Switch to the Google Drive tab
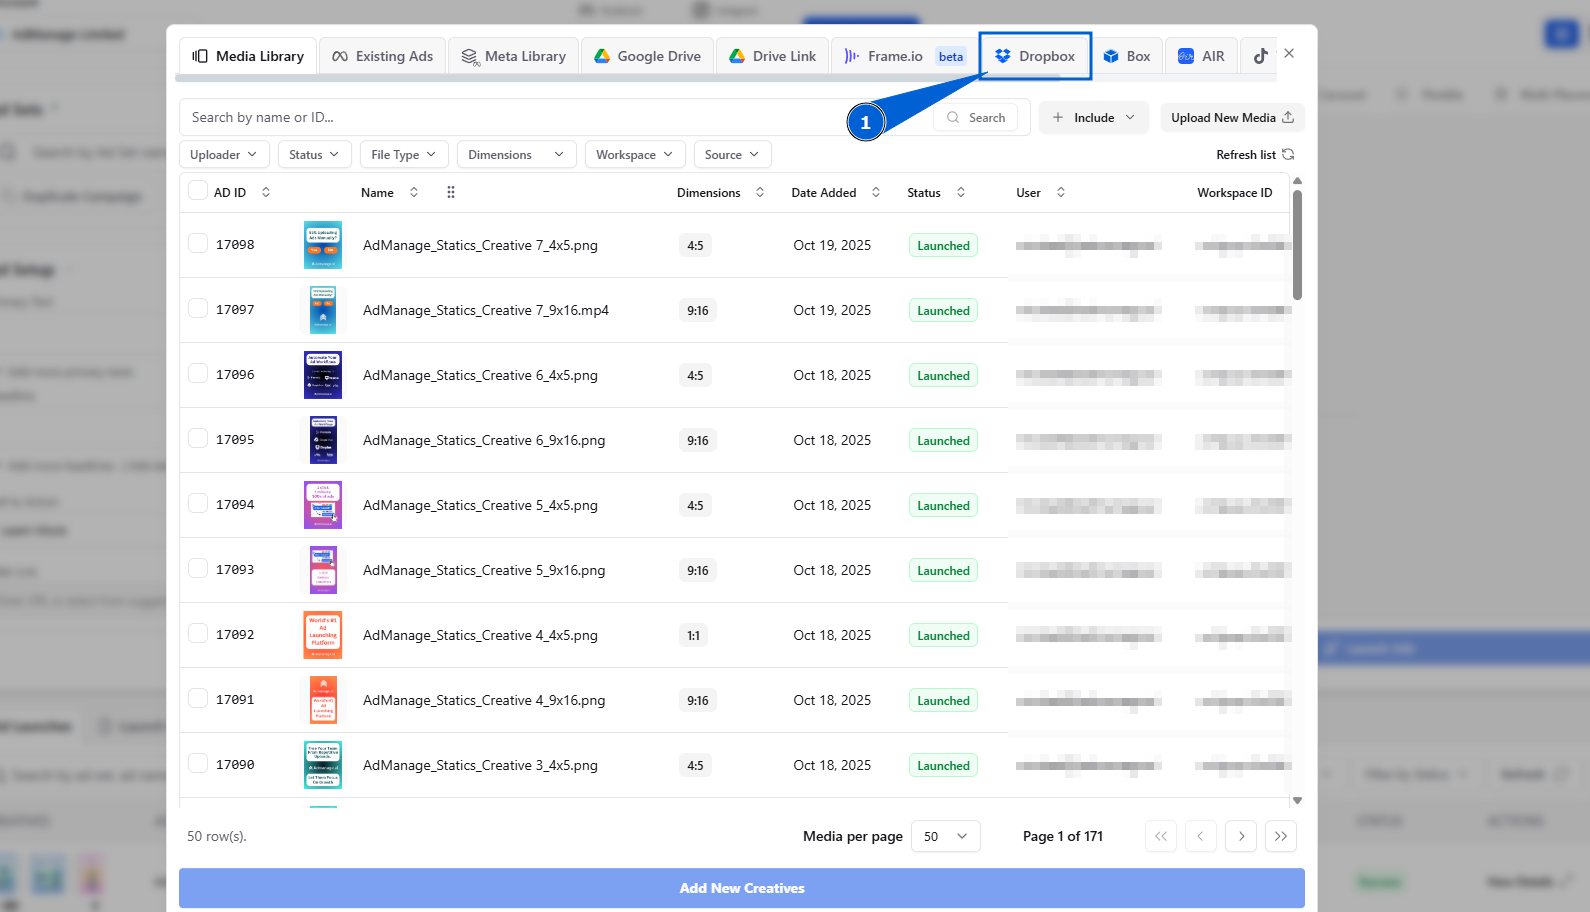This screenshot has width=1590, height=912. [648, 56]
